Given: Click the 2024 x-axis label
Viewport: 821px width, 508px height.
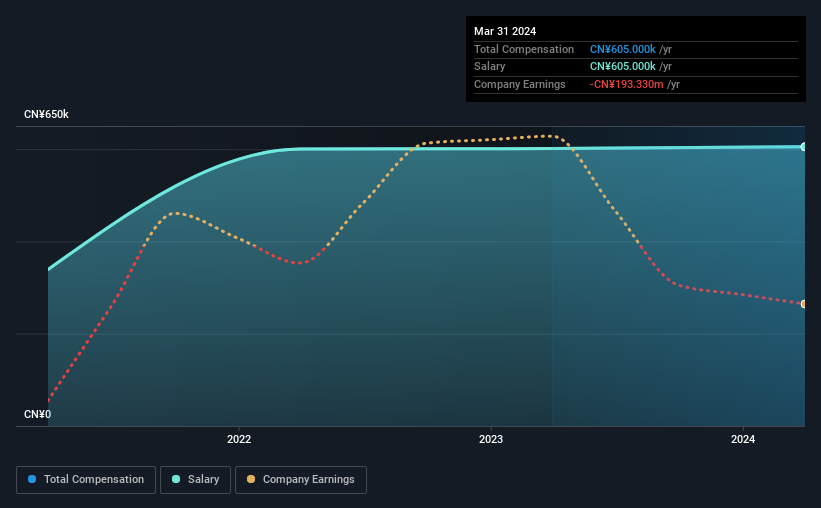Looking at the screenshot, I should click(743, 439).
